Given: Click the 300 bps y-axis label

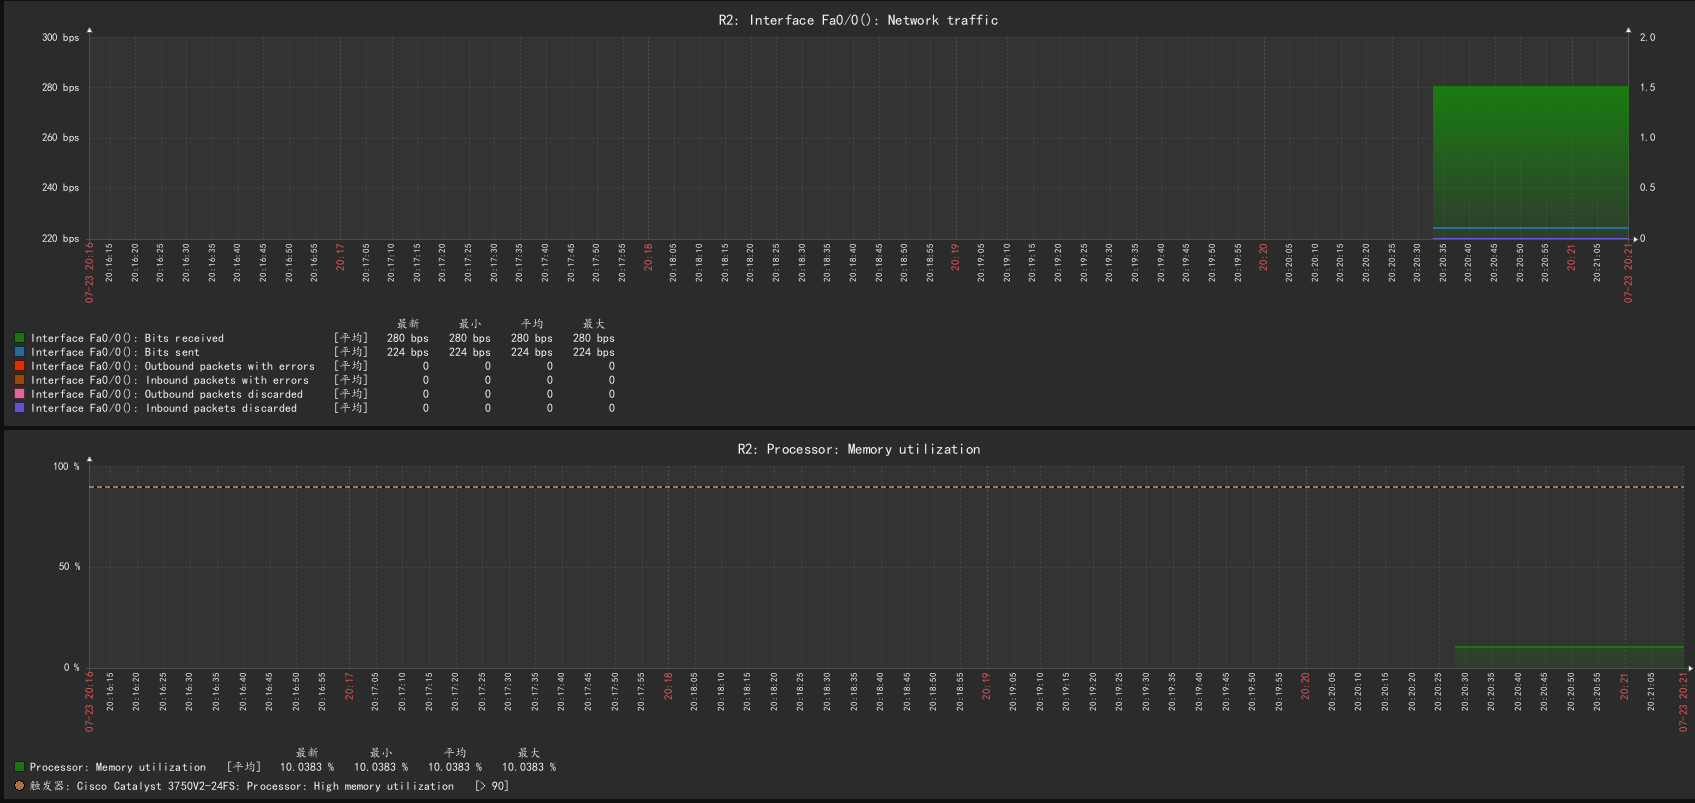Looking at the screenshot, I should [x=60, y=37].
